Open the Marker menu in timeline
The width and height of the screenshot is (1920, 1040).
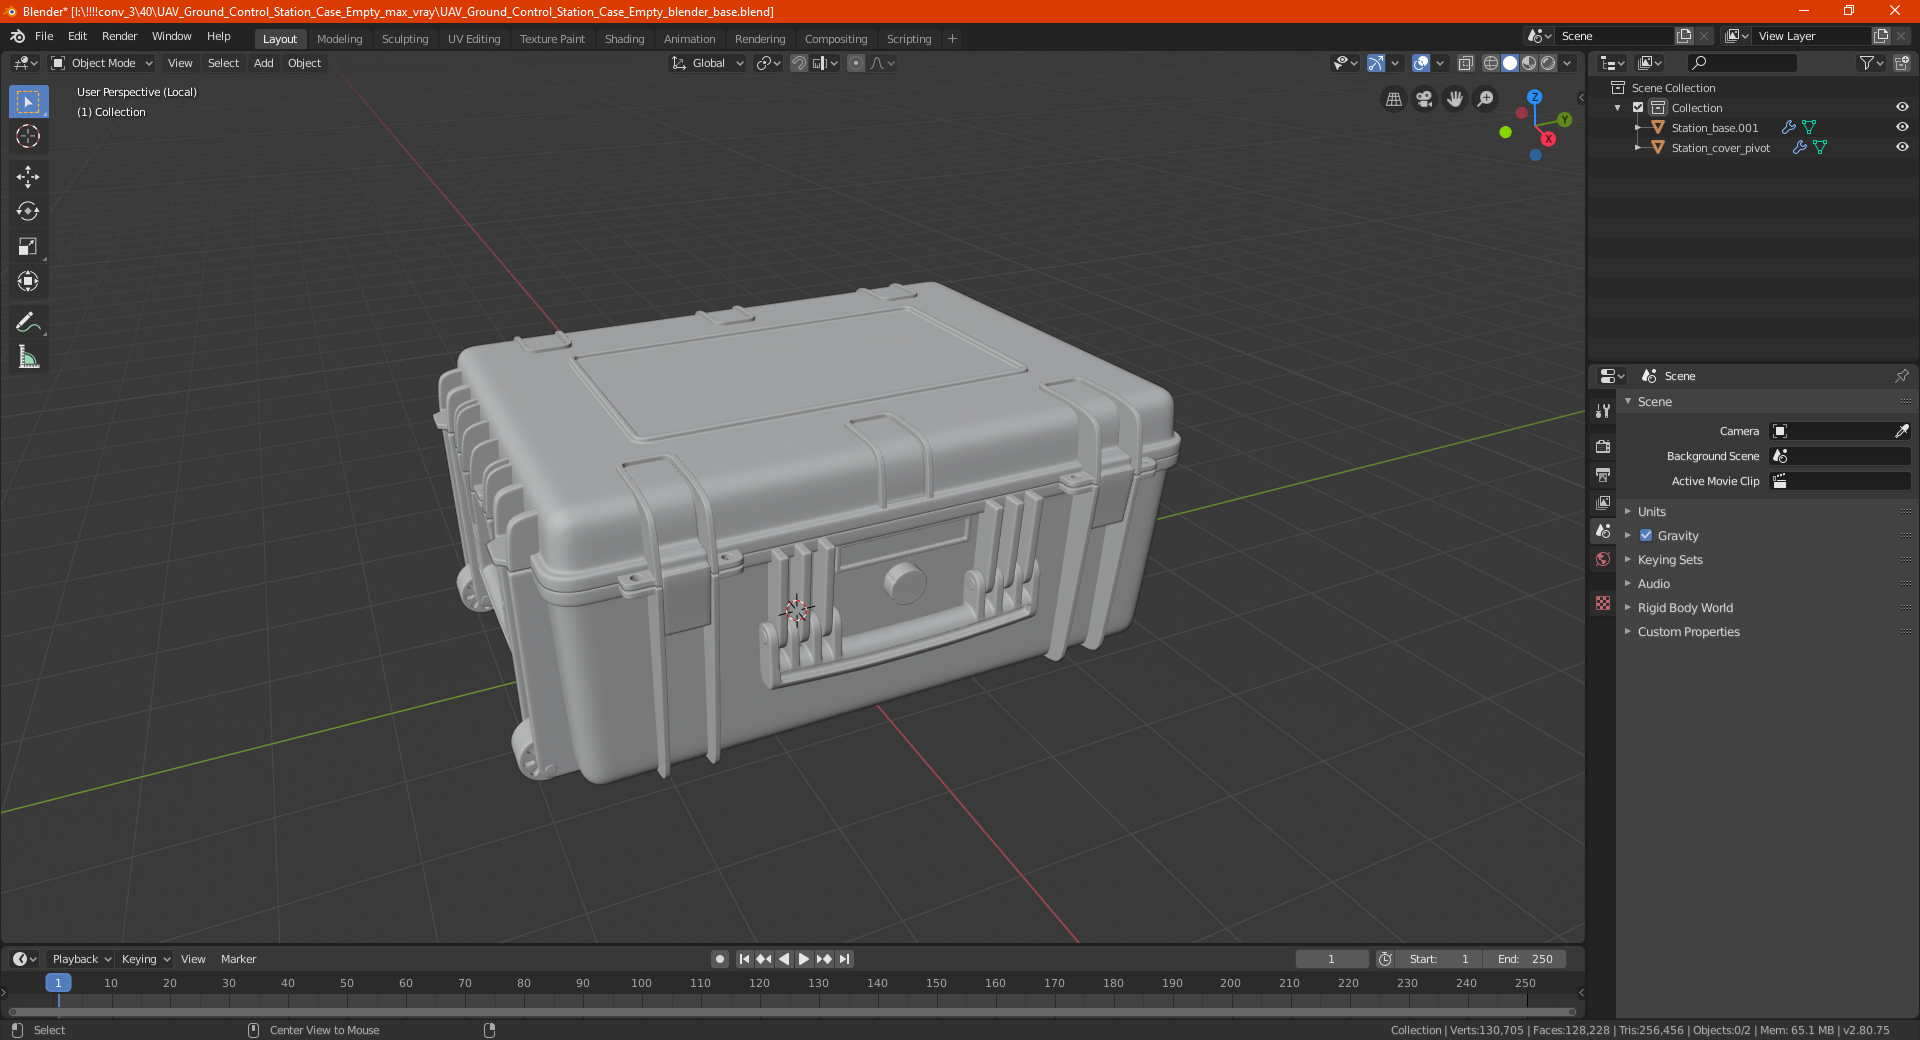(x=238, y=959)
